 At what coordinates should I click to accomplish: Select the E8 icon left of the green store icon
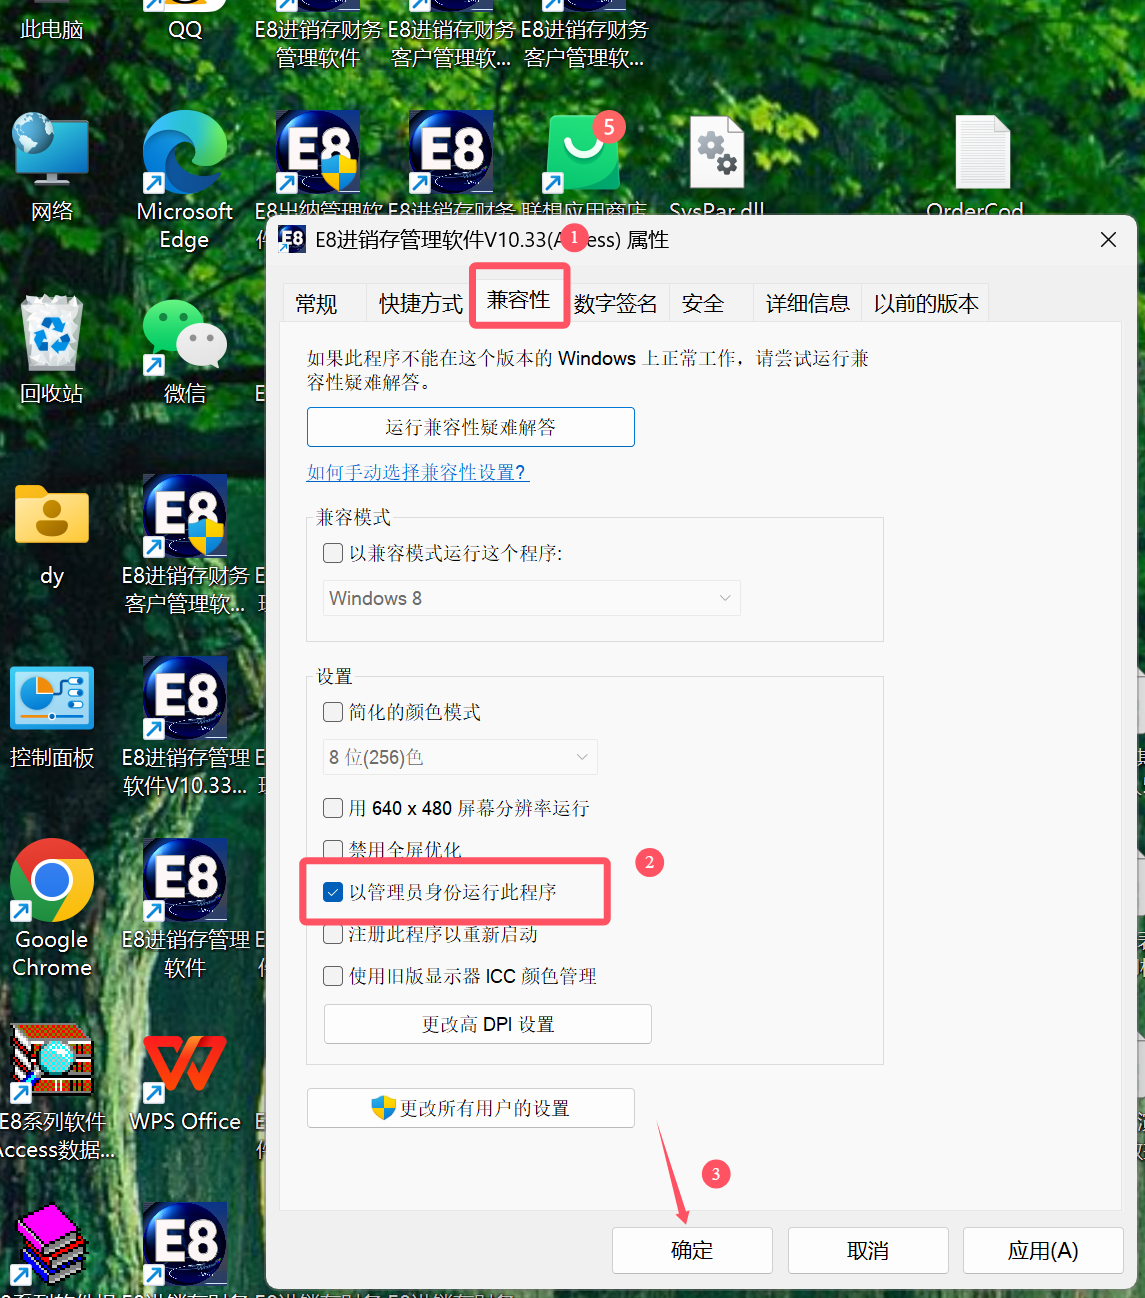(451, 152)
